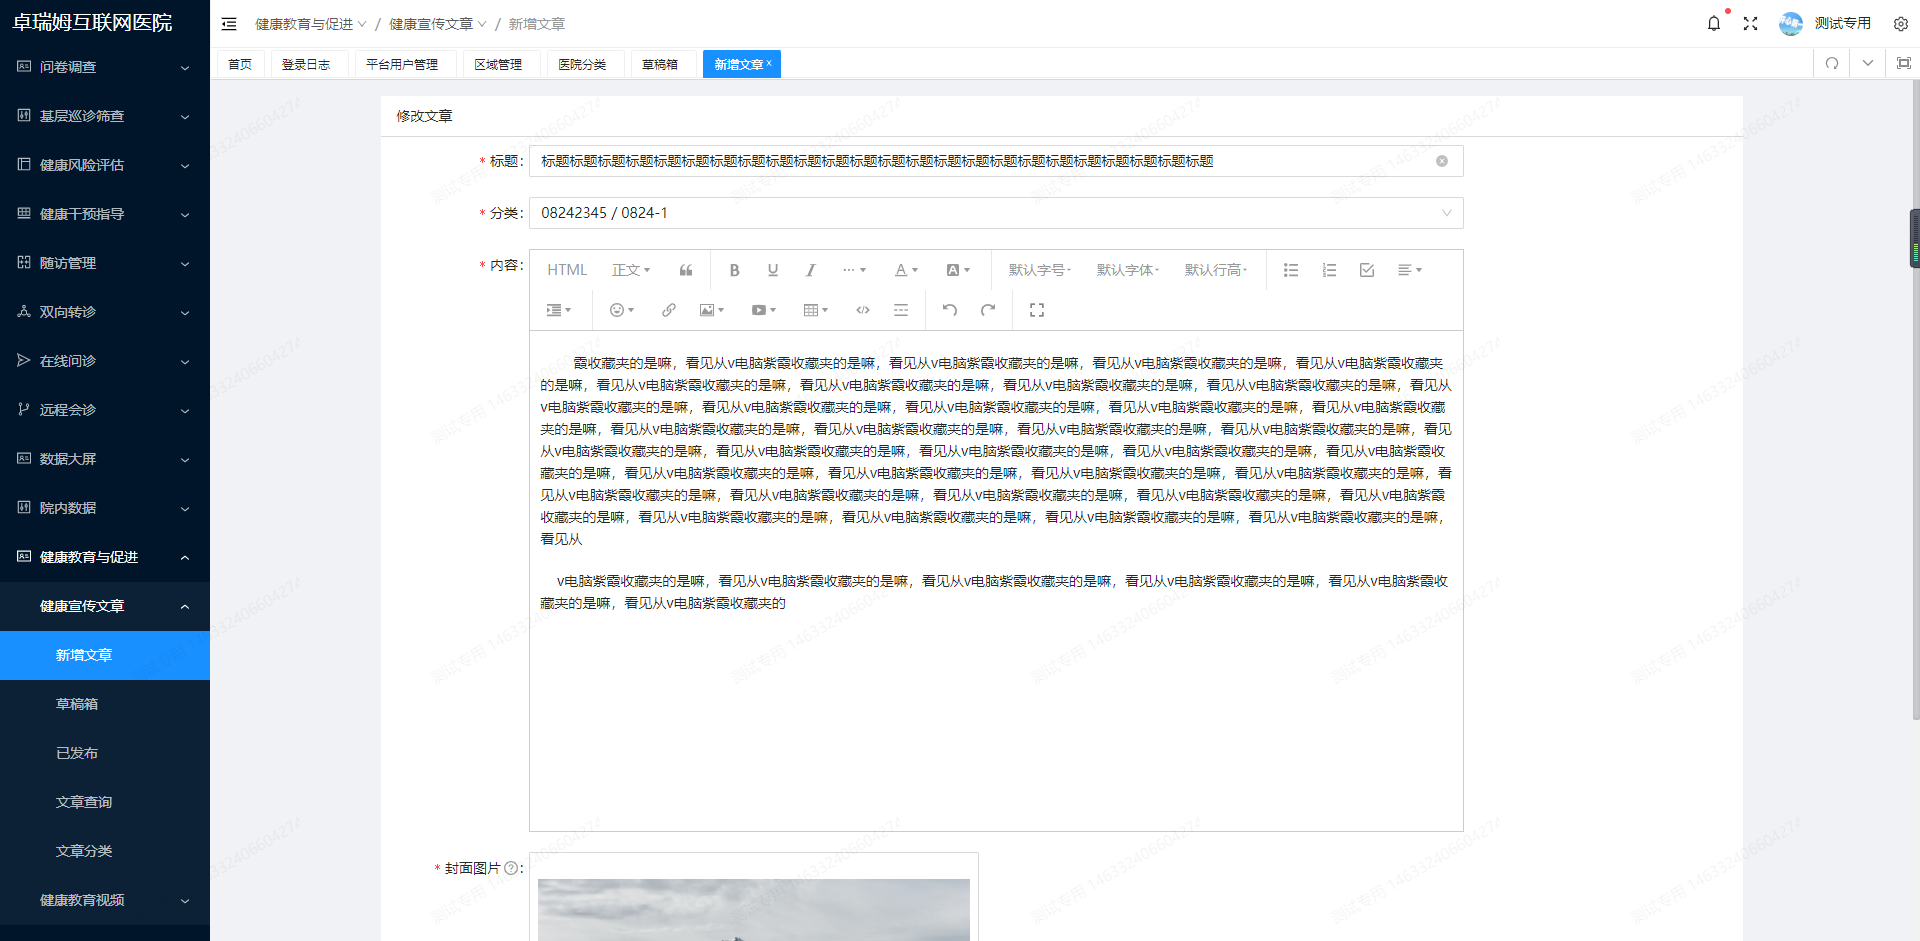Image resolution: width=1920 pixels, height=941 pixels.
Task: Redo the last edit
Action: (x=988, y=310)
